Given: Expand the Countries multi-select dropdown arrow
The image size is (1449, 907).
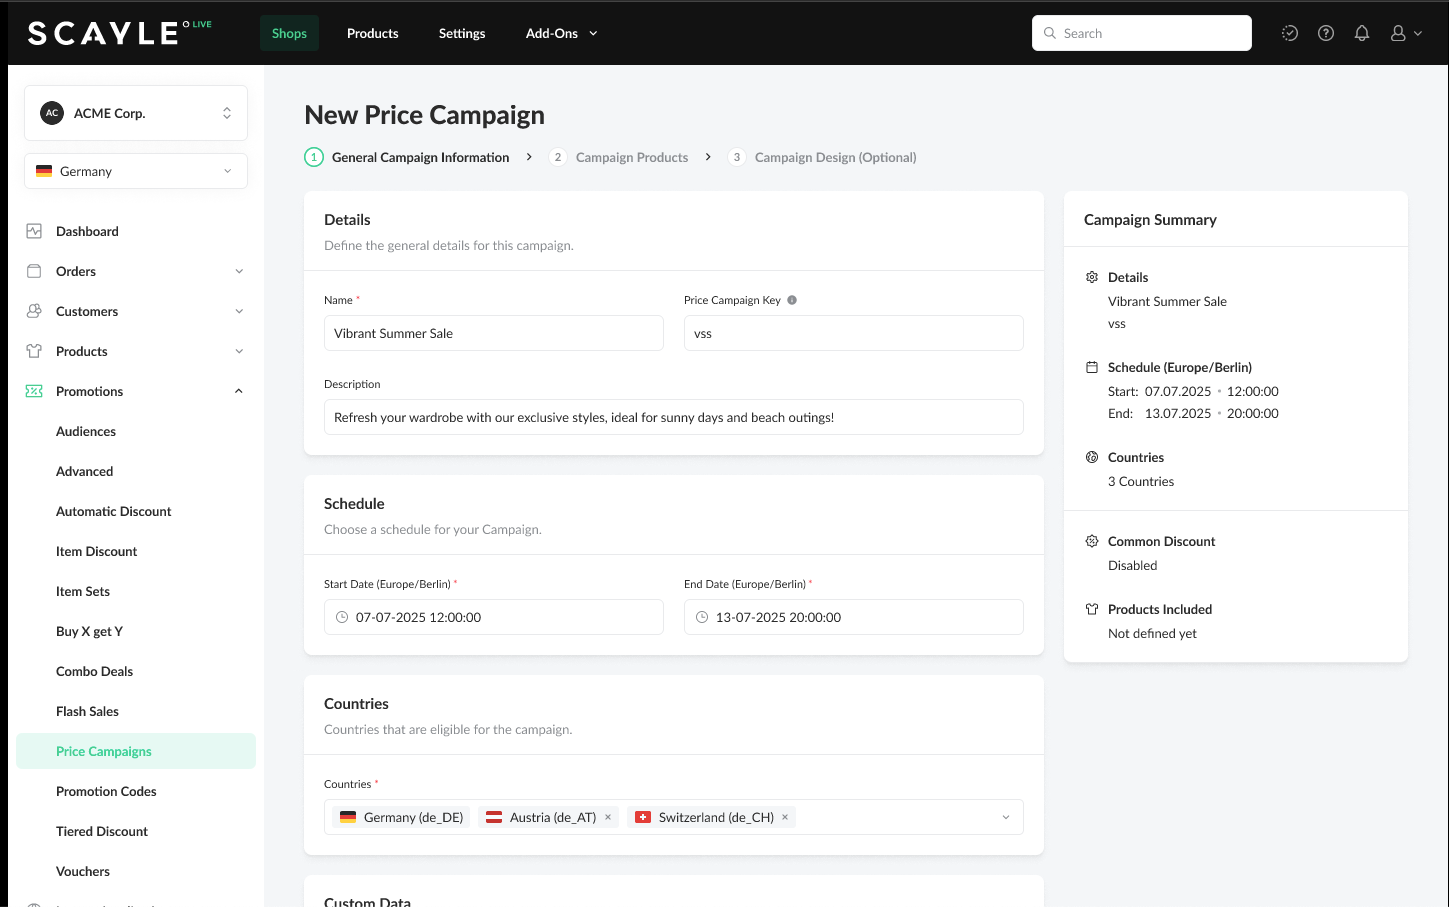Looking at the screenshot, I should tap(1005, 817).
